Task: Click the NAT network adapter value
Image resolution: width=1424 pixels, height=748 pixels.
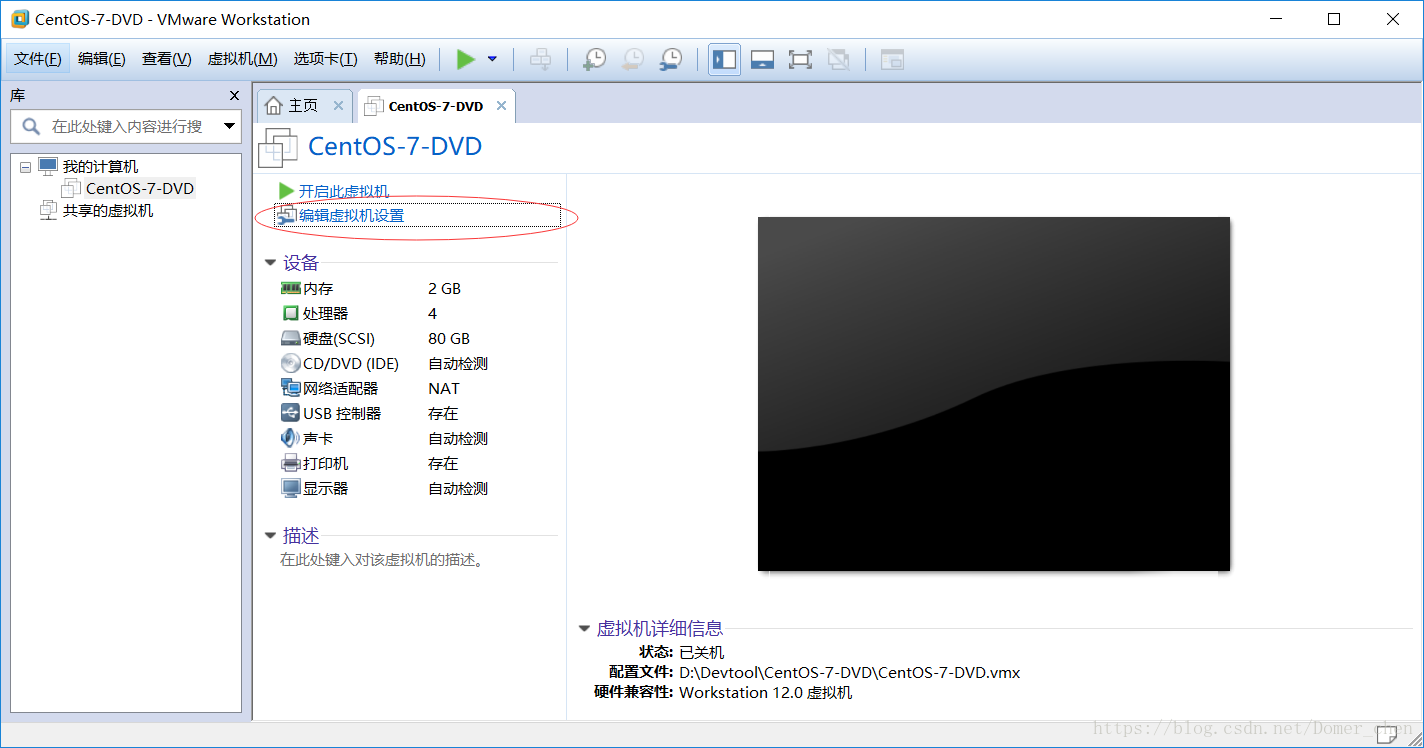Action: click(444, 388)
